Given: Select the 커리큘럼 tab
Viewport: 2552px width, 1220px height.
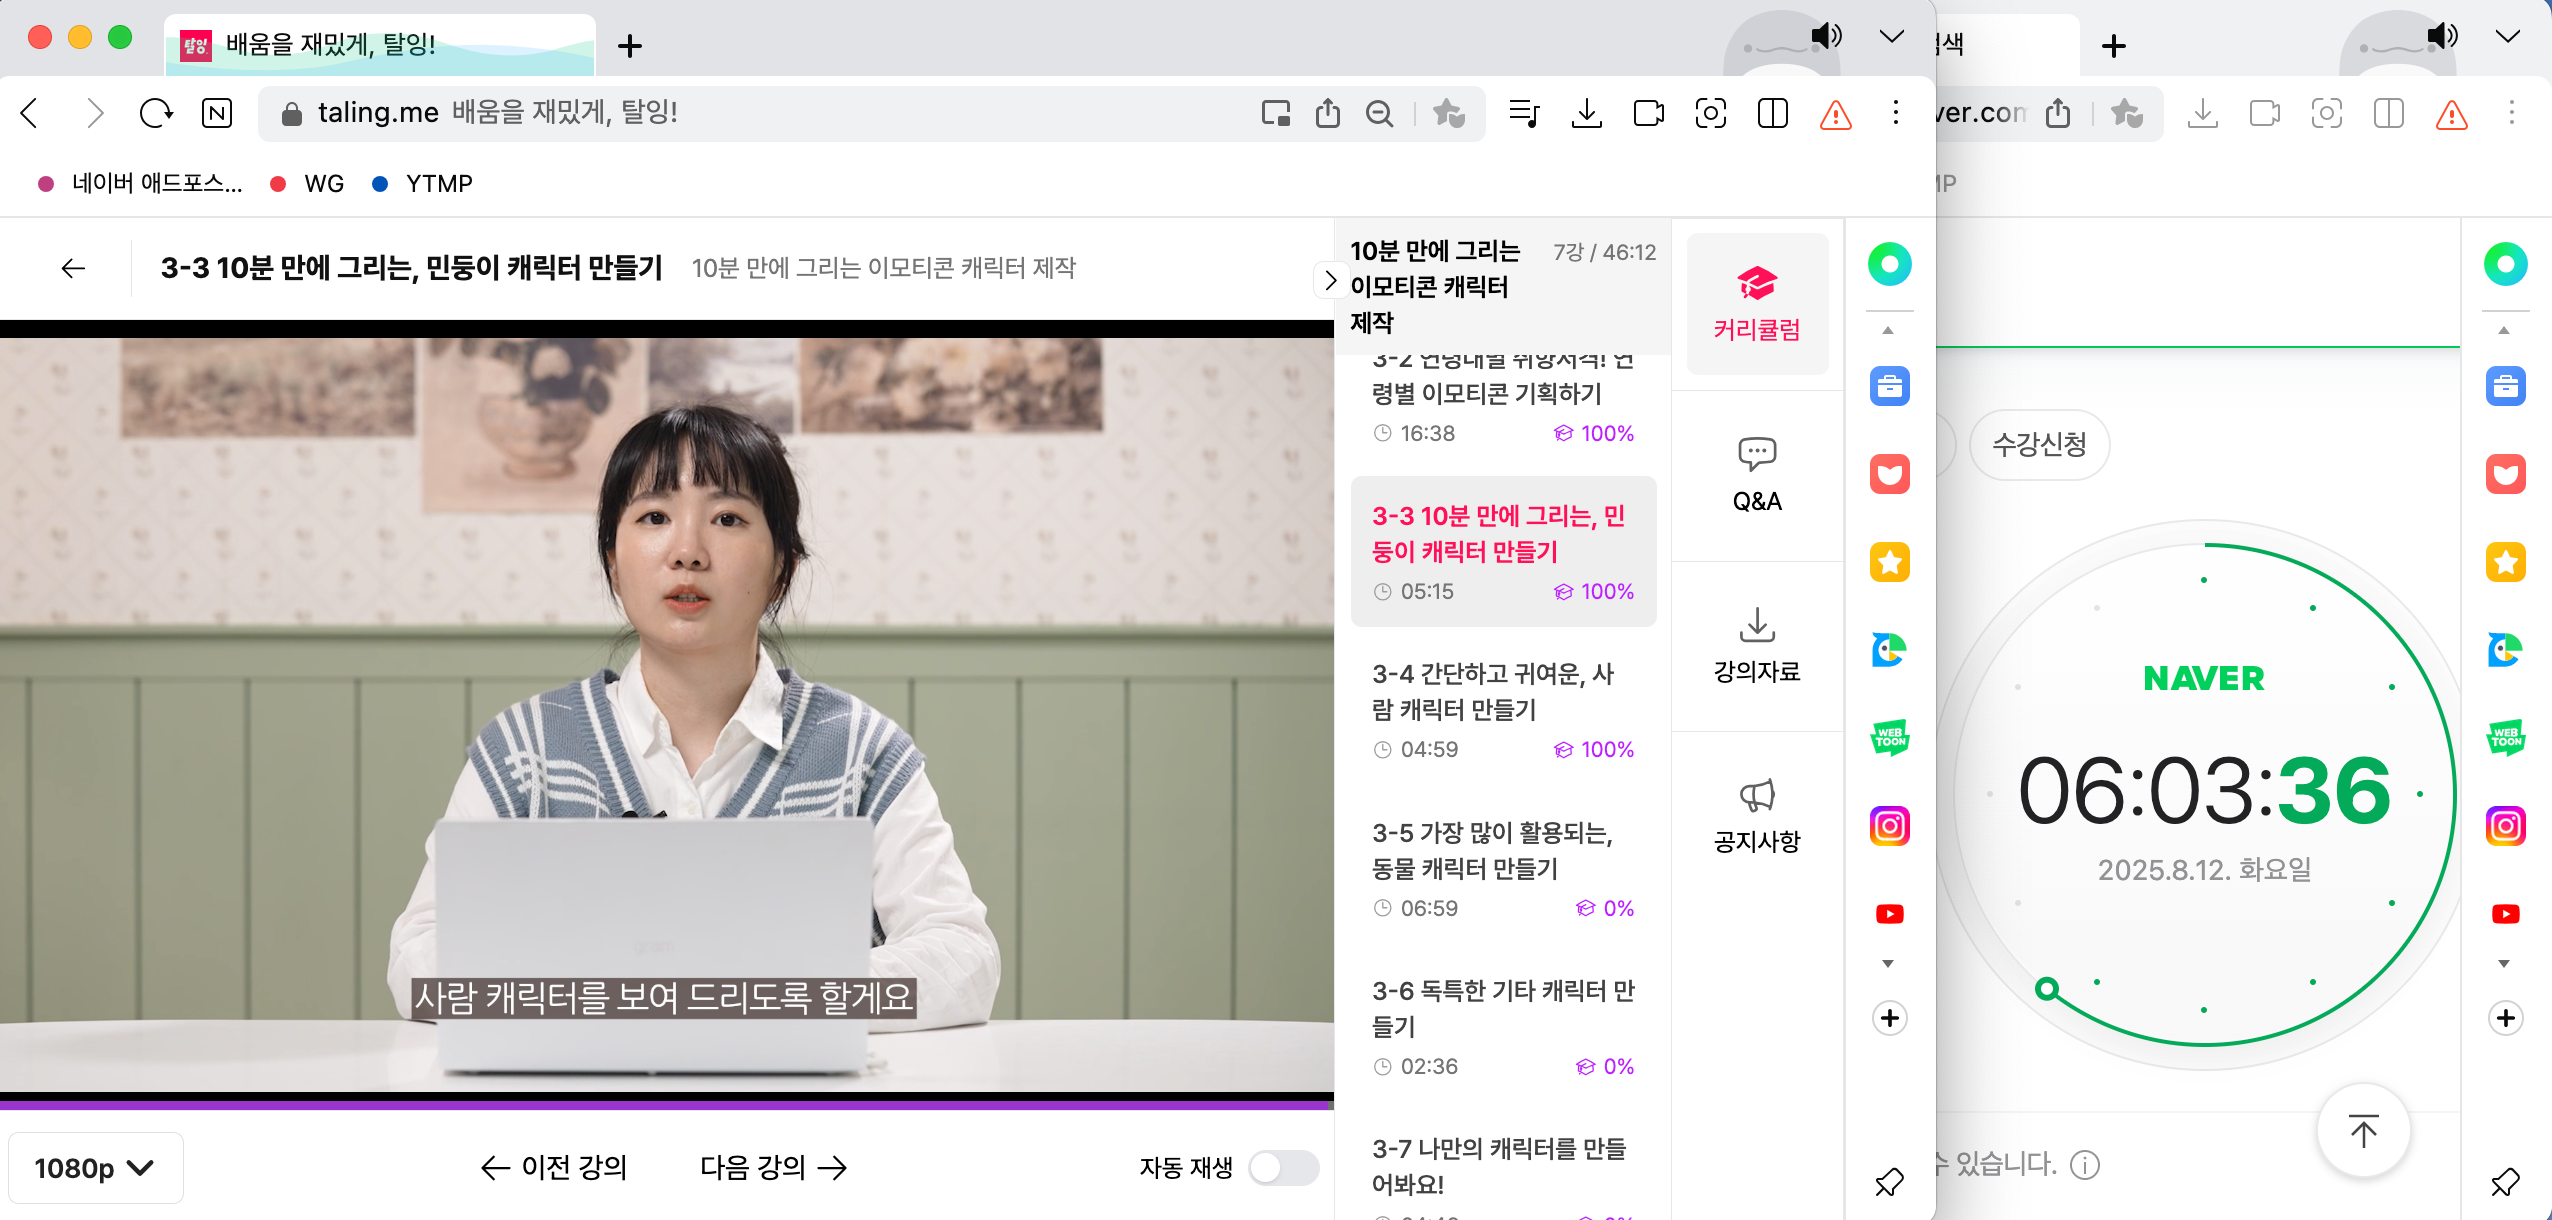Looking at the screenshot, I should (1756, 303).
